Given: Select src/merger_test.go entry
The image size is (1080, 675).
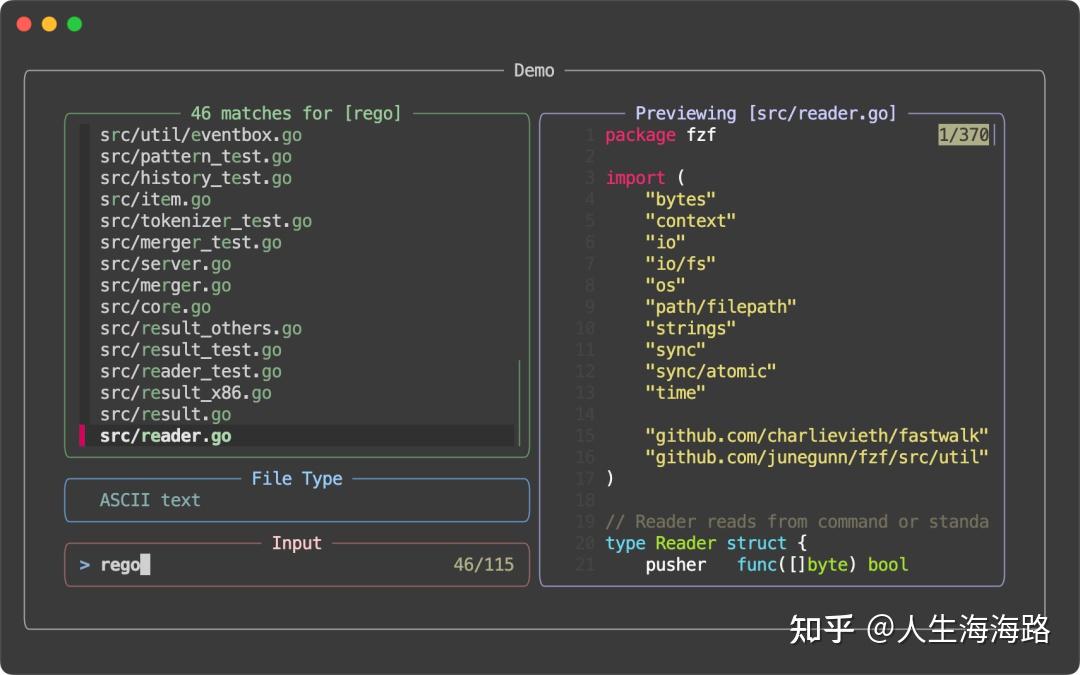Looking at the screenshot, I should [190, 243].
